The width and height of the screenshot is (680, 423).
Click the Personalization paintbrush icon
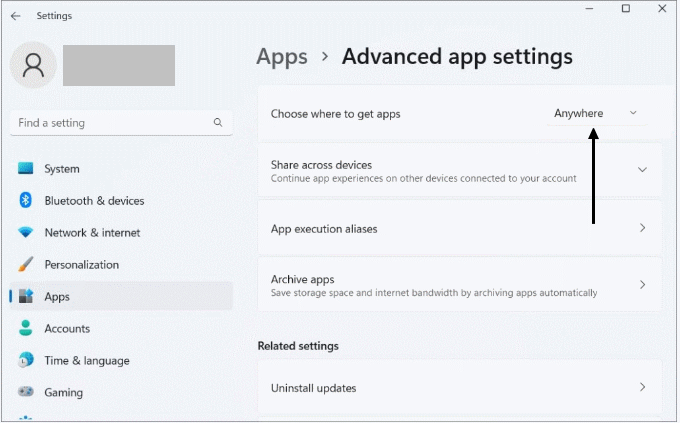tap(26, 265)
